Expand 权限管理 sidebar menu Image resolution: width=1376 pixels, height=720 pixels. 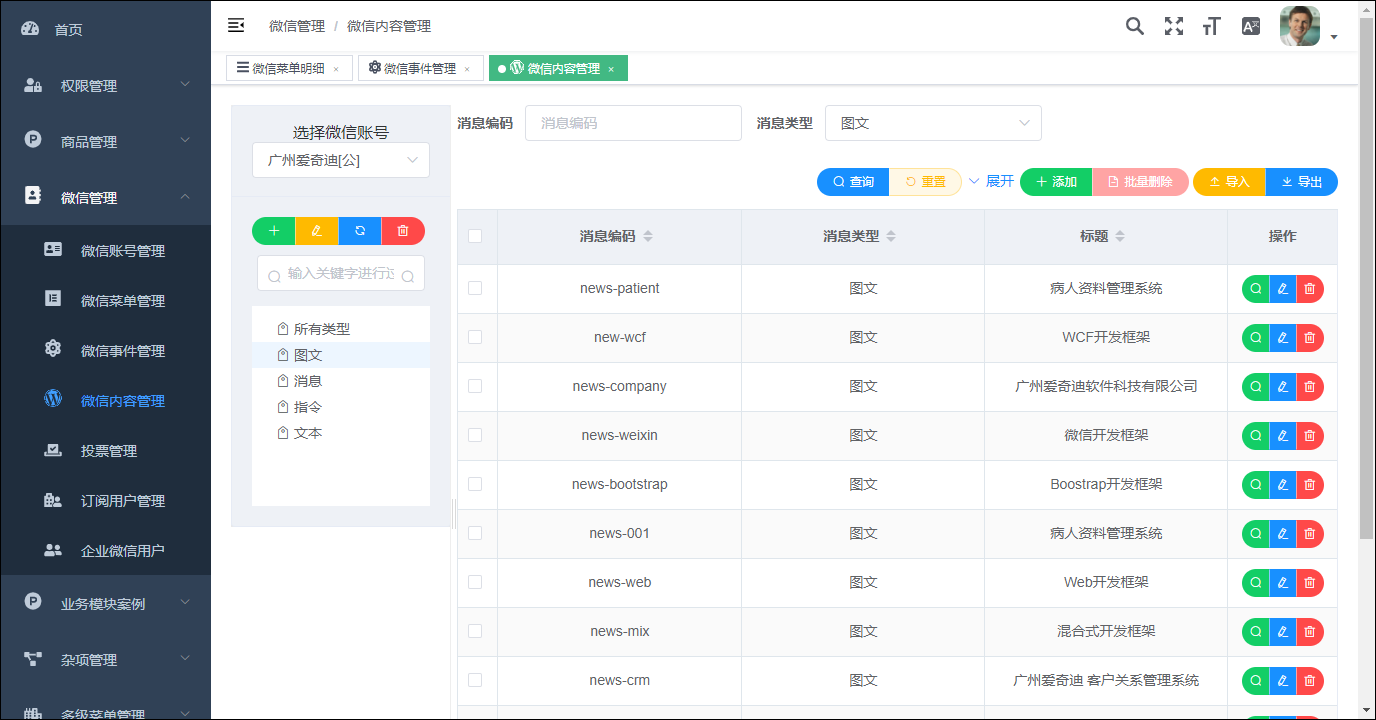tap(105, 86)
